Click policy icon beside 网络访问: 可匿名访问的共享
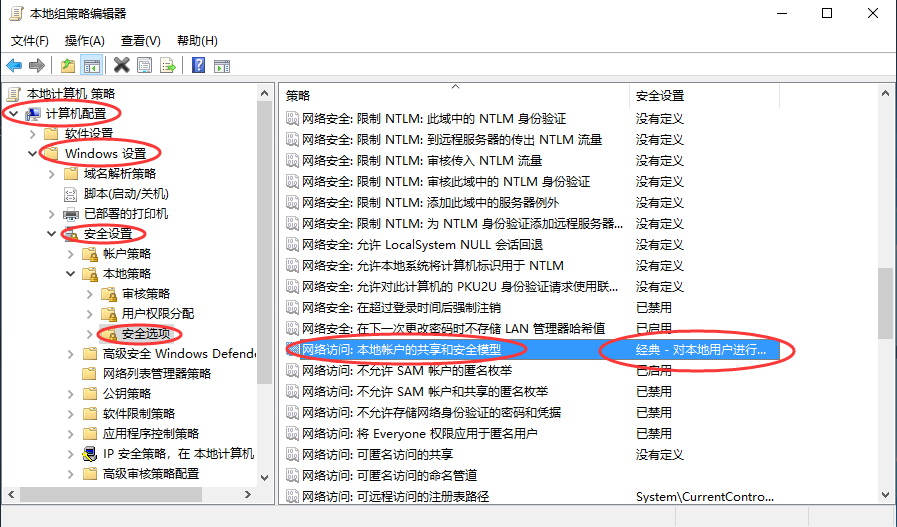The image size is (897, 527). [292, 454]
